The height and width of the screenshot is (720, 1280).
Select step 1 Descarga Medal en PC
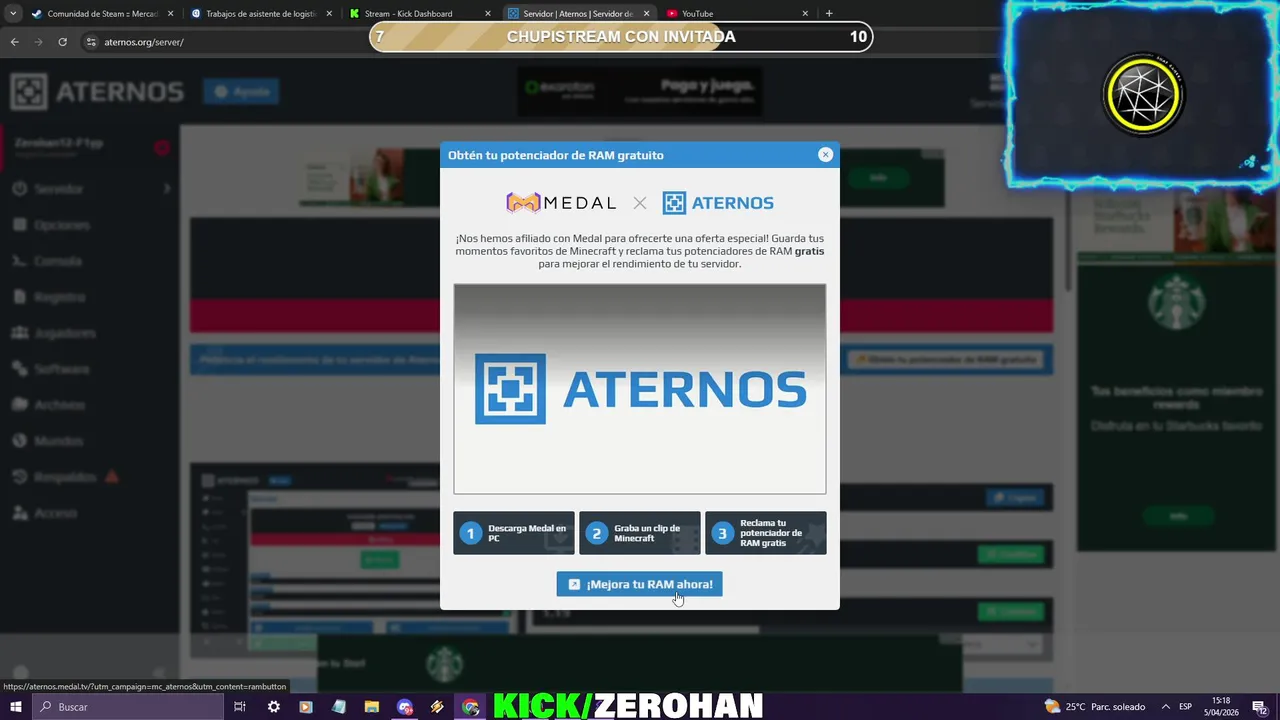tap(514, 533)
